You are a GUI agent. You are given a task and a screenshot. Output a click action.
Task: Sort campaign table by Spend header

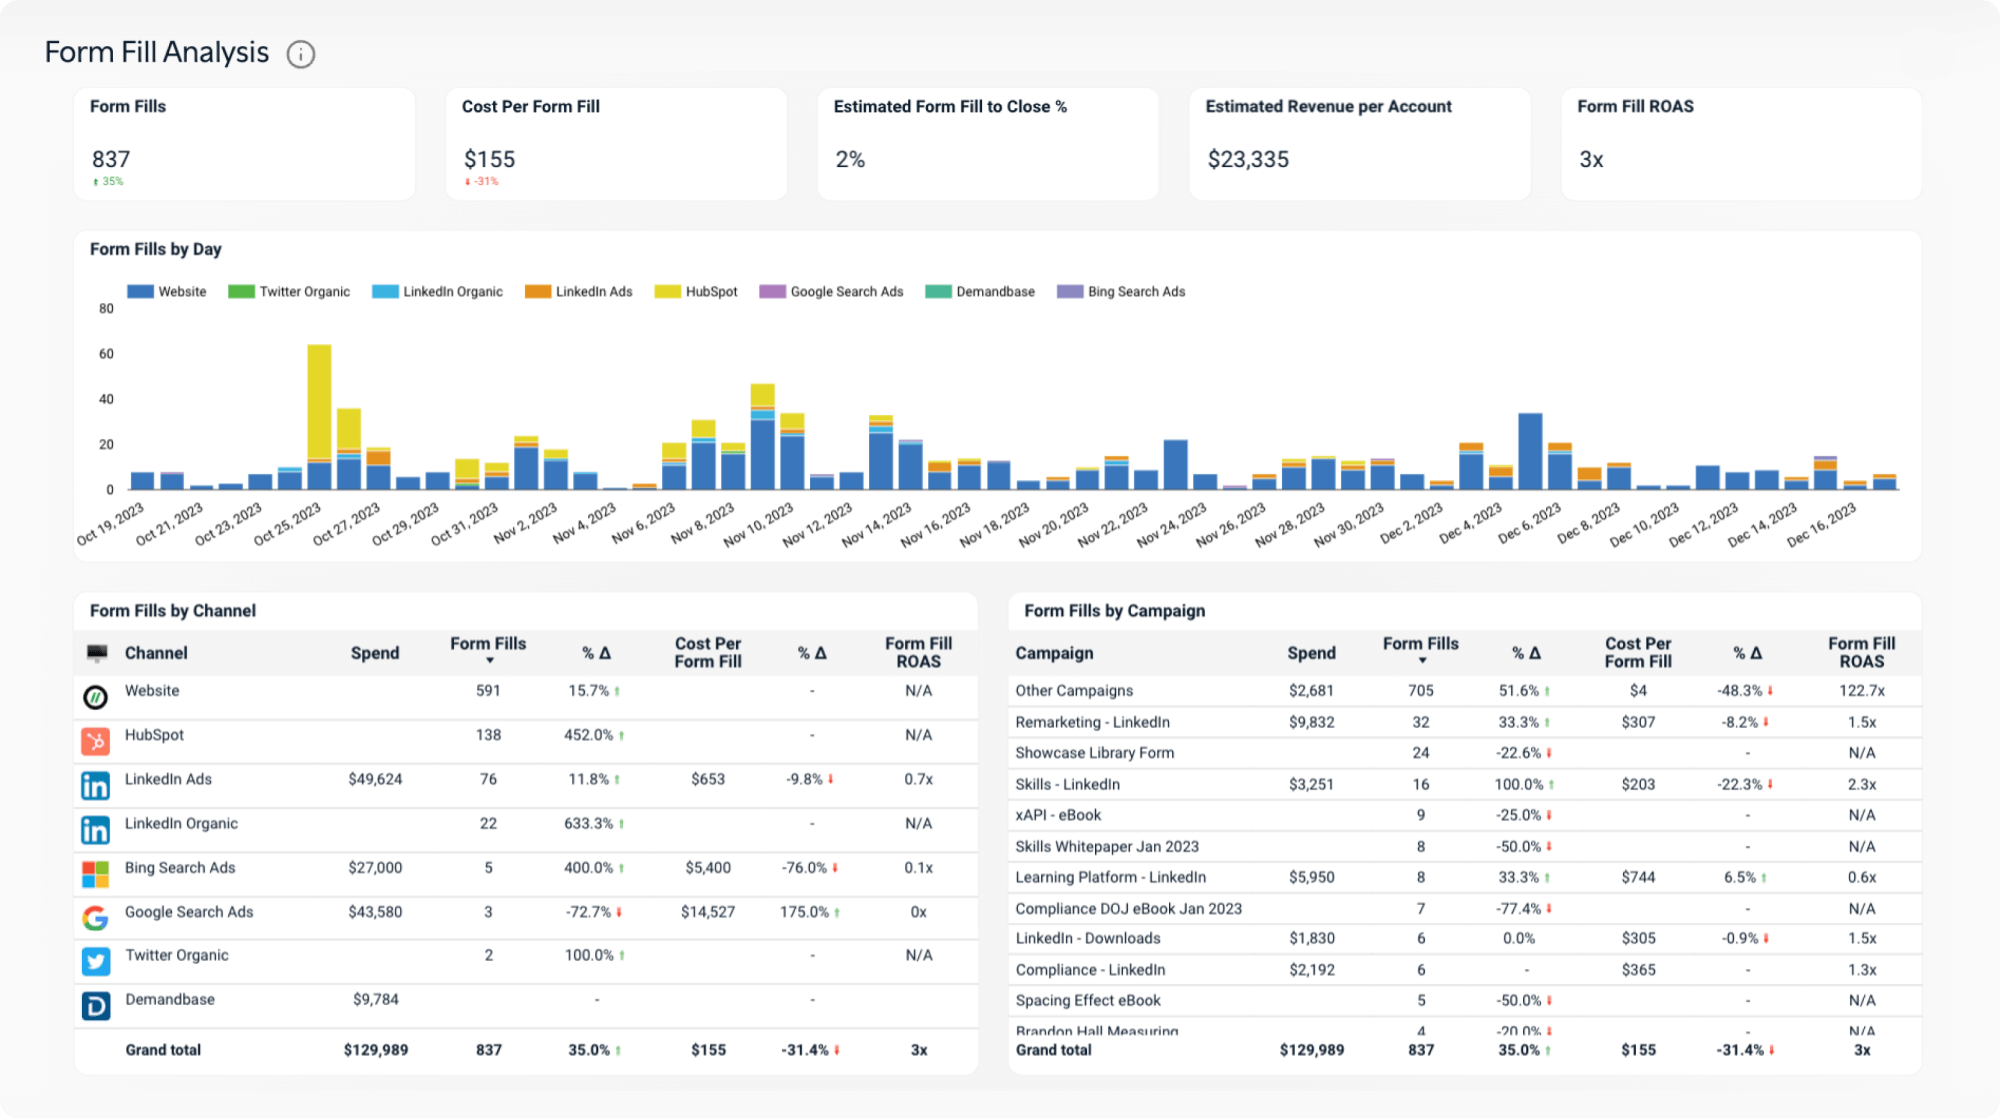1311,653
